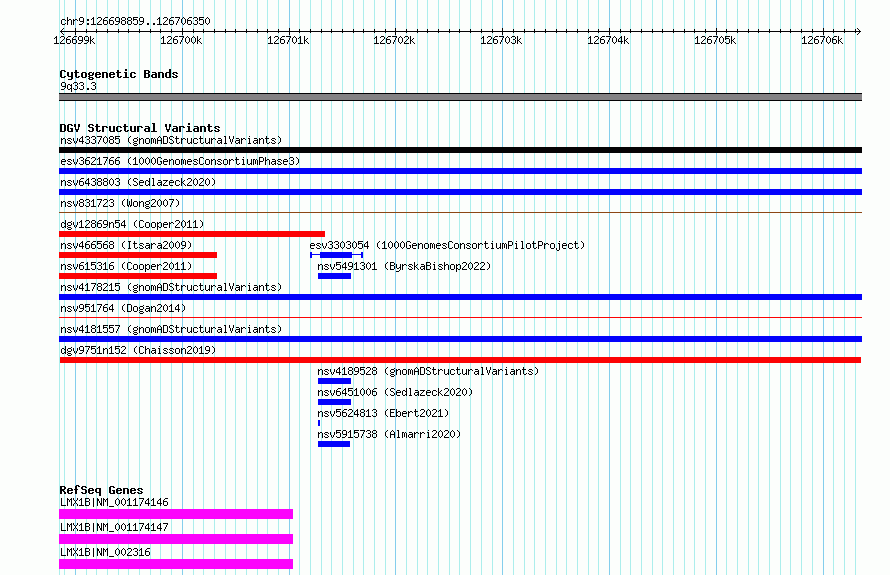Open esv3621766 1000GenomesConsortiumPhase3 label

click(180, 161)
